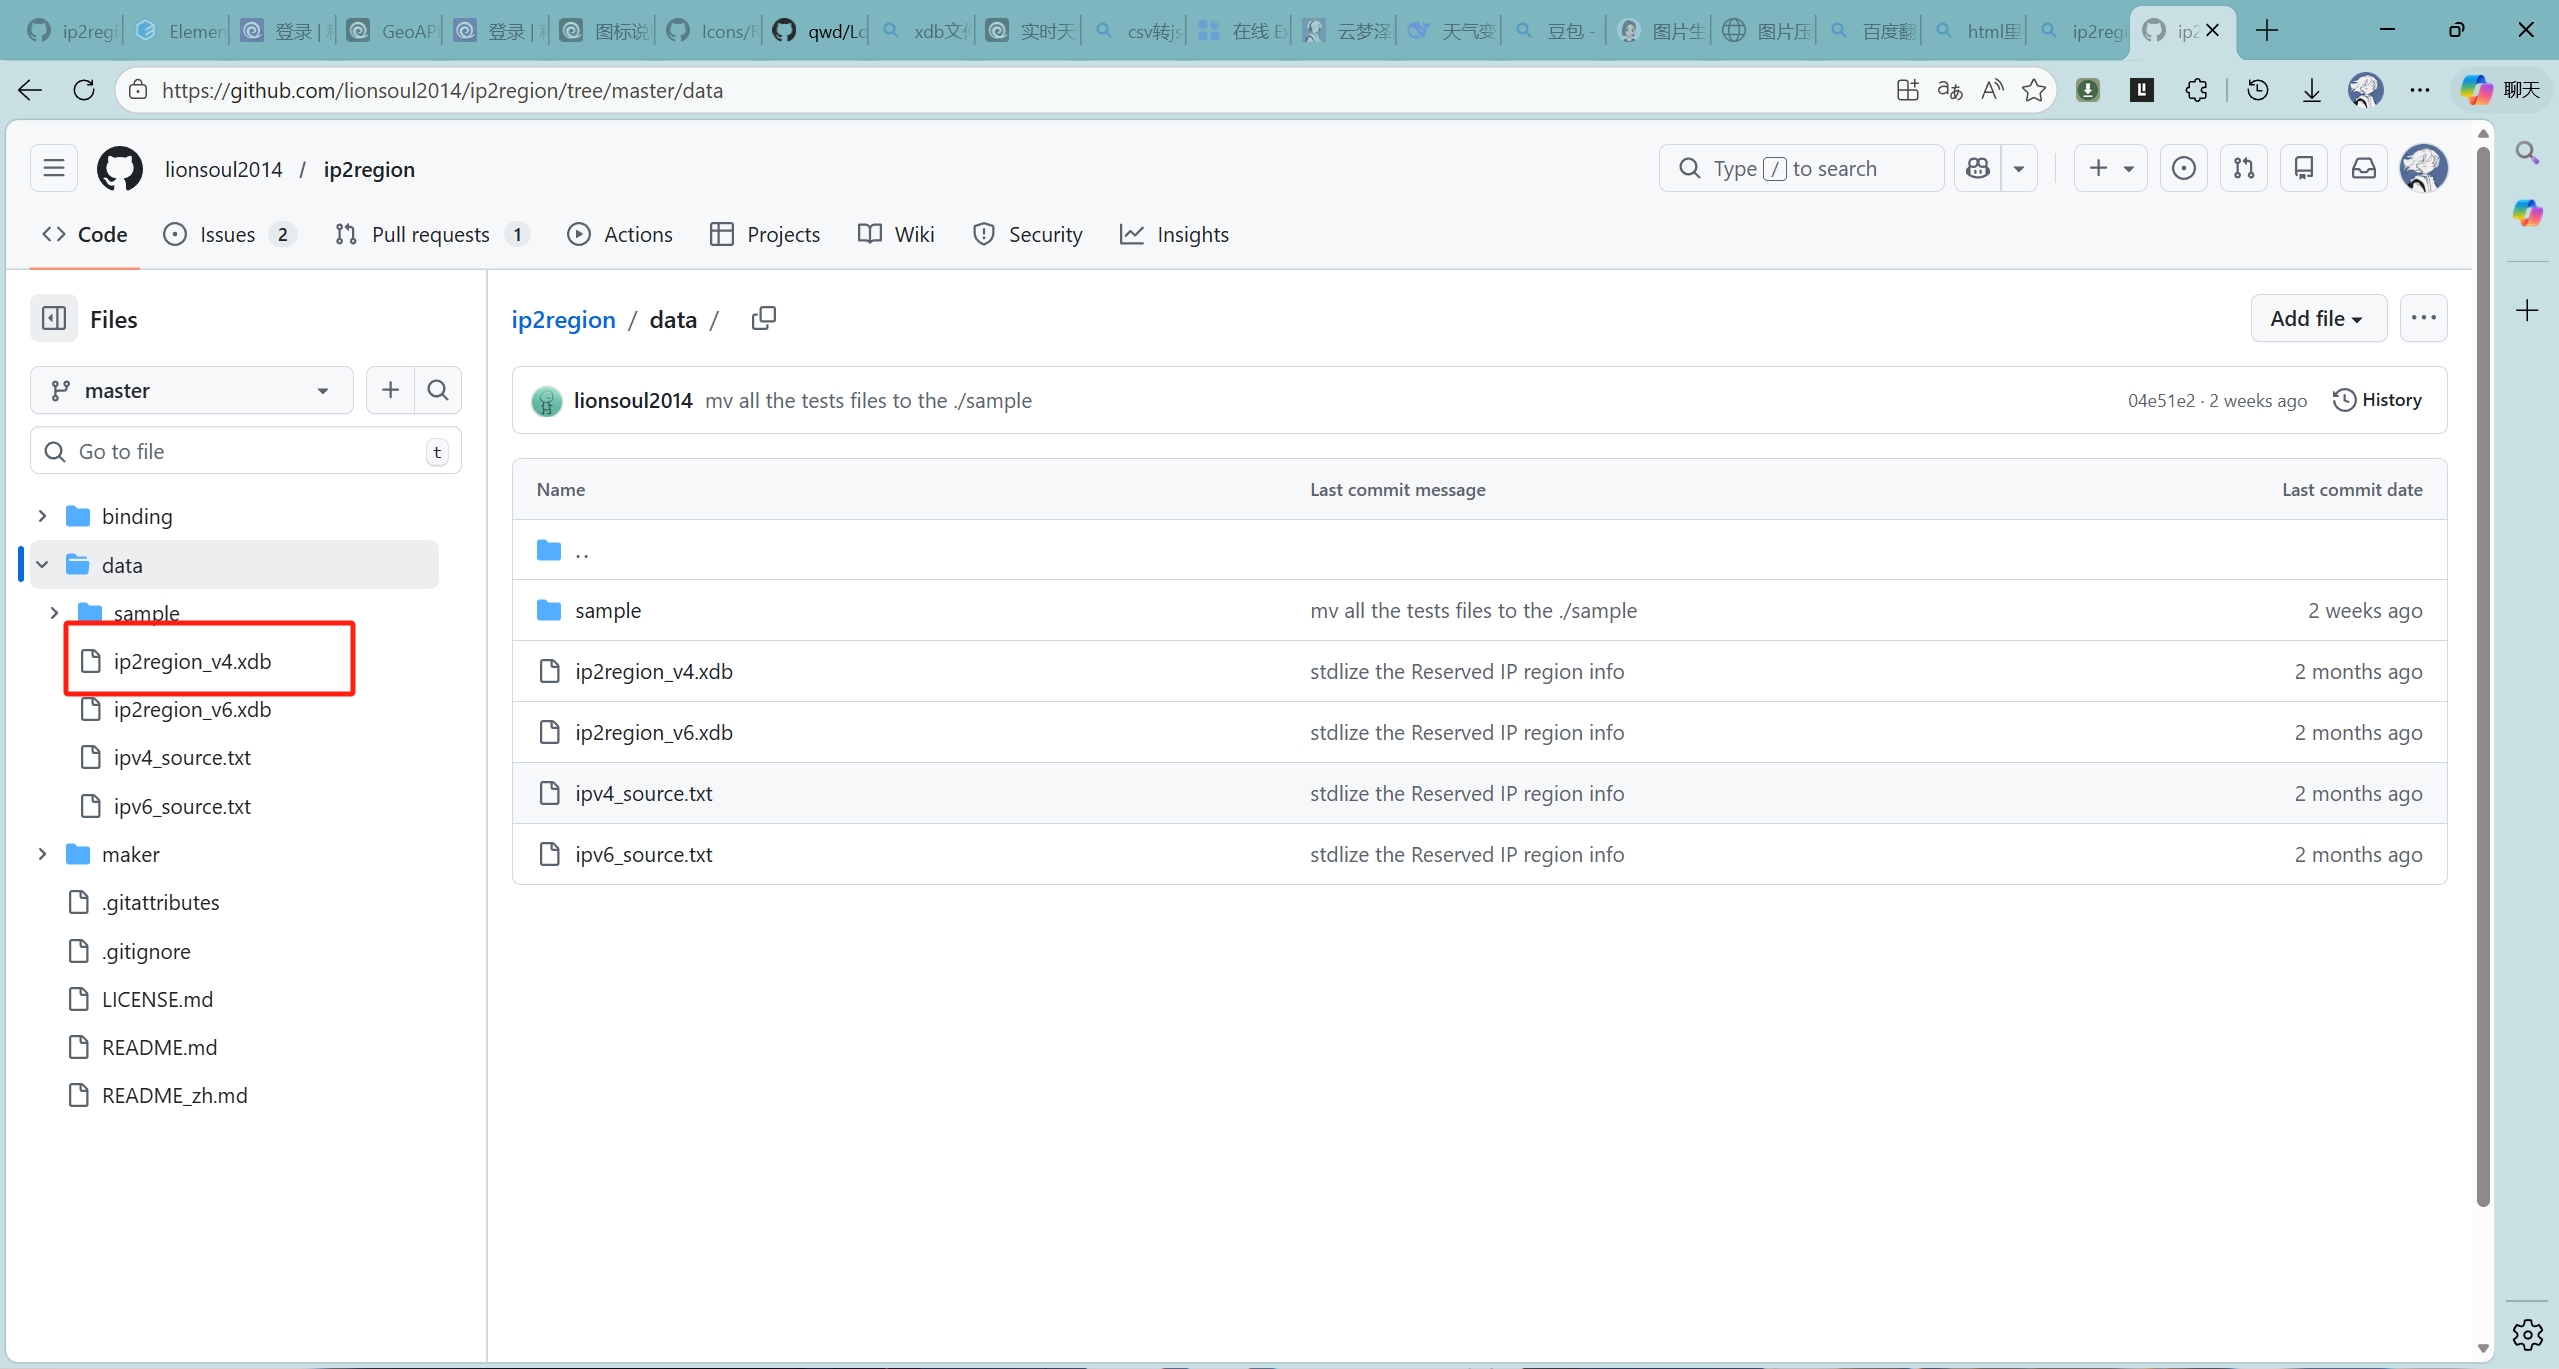Open commit History link
2559x1369 pixels.
click(2377, 400)
